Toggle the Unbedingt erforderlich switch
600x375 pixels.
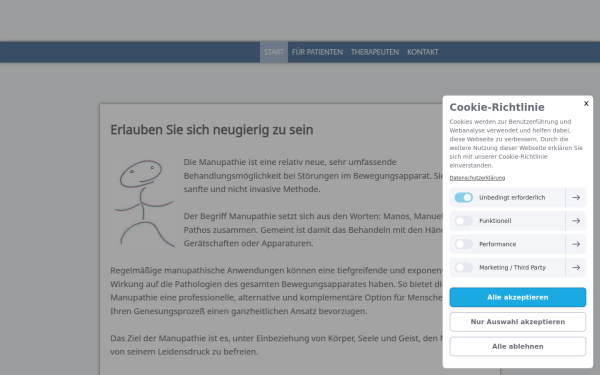[463, 197]
